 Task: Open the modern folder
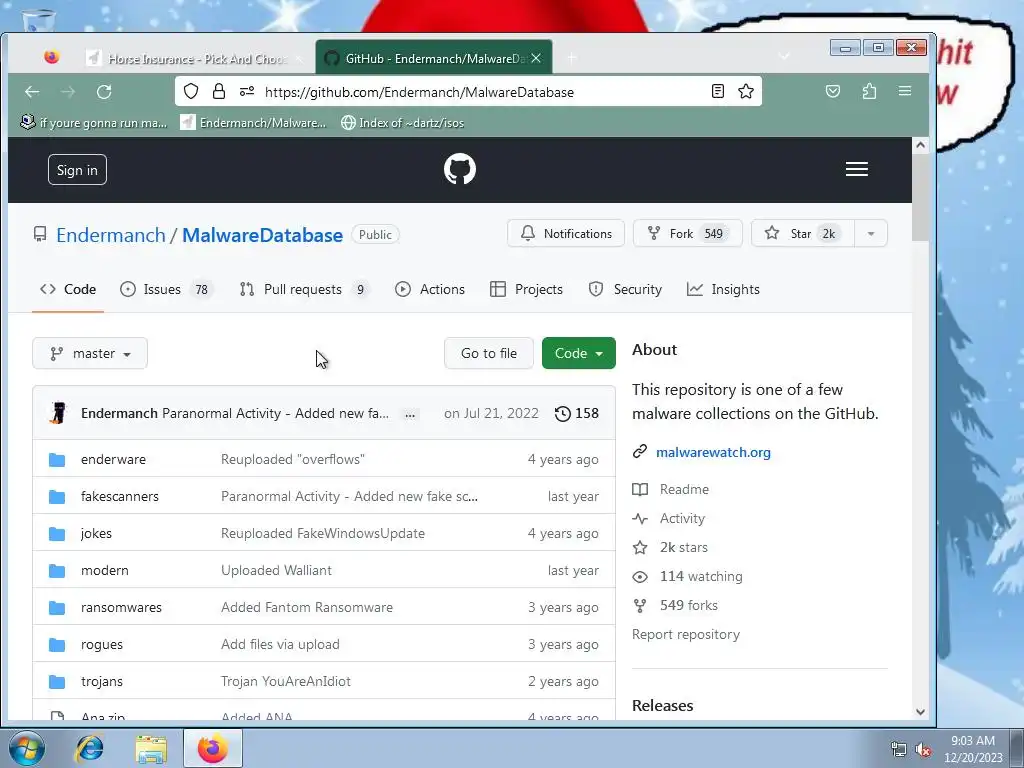click(x=104, y=570)
